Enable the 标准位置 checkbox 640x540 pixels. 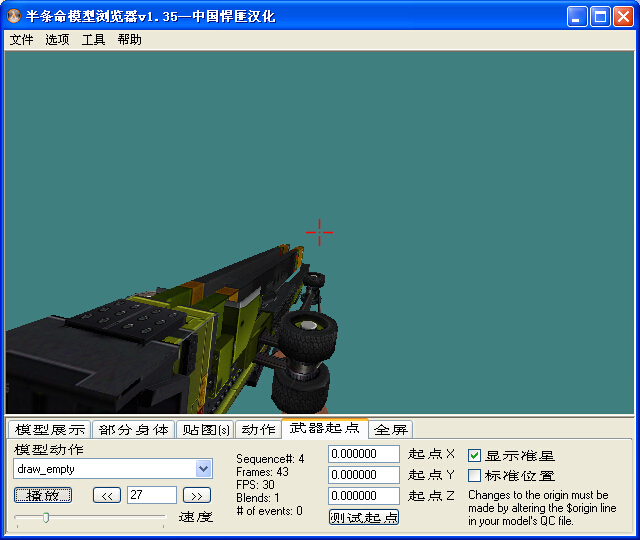[x=474, y=476]
